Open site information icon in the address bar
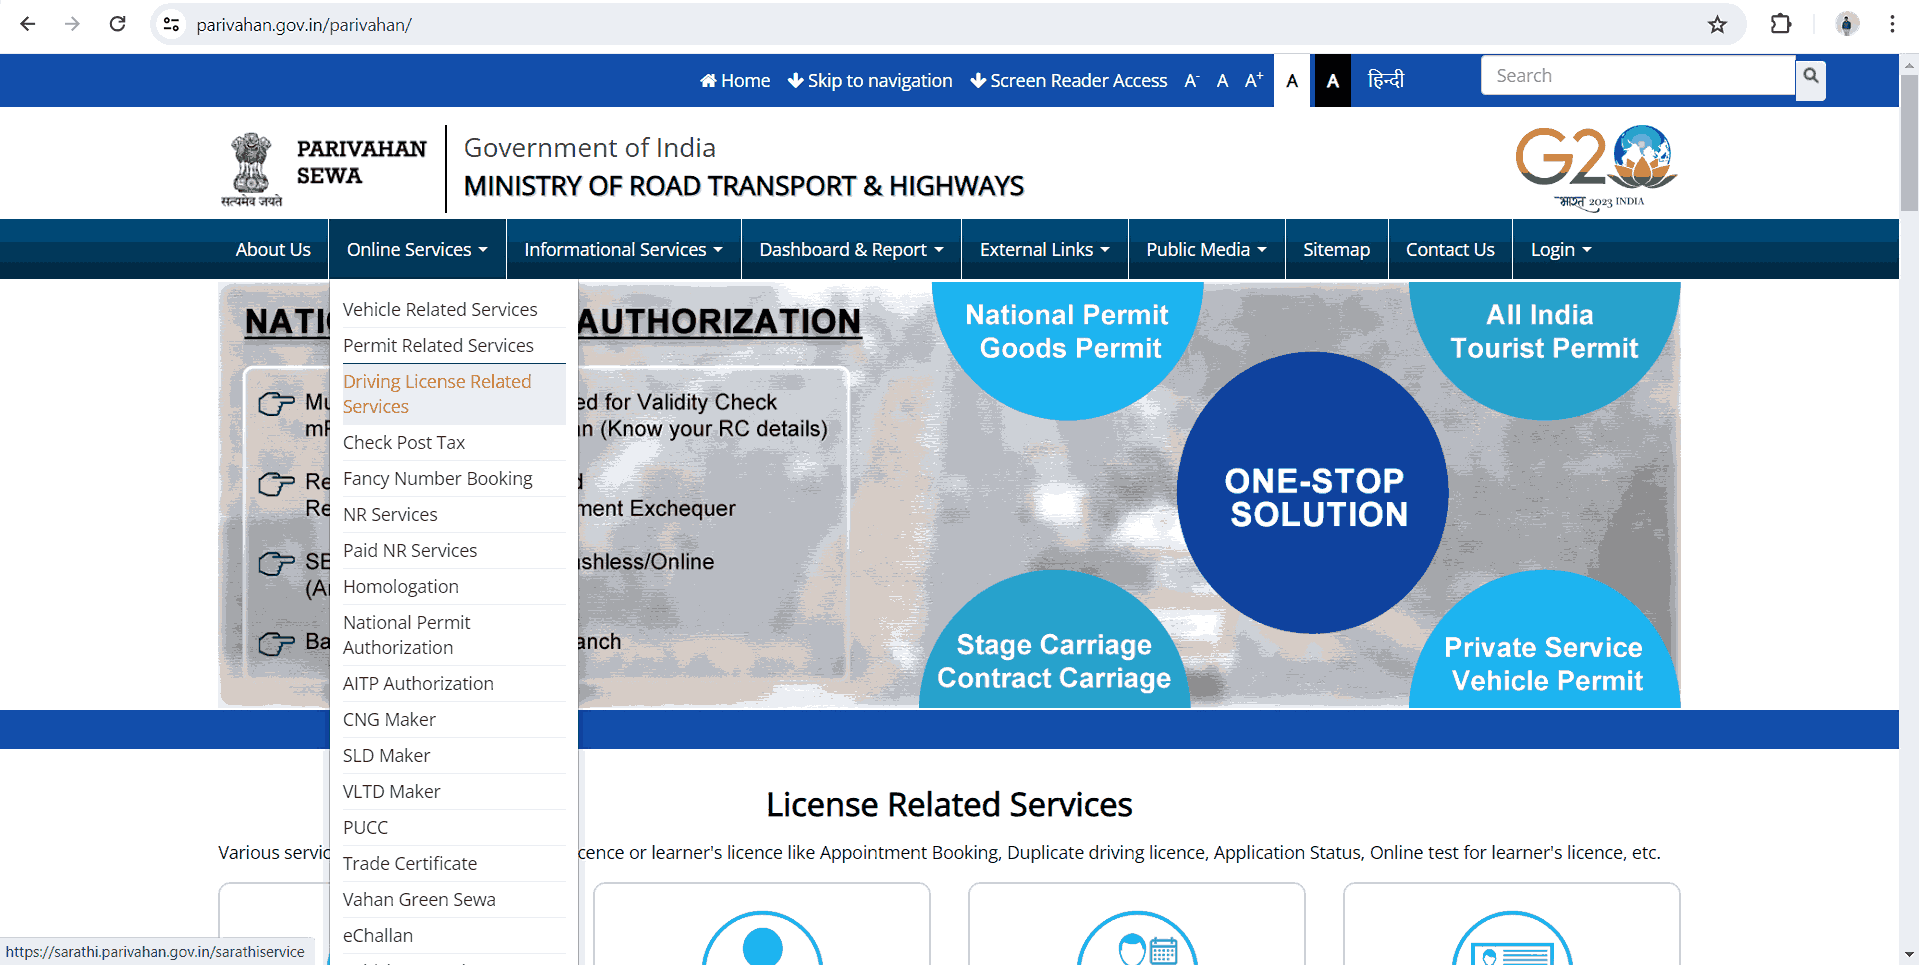 [x=172, y=24]
